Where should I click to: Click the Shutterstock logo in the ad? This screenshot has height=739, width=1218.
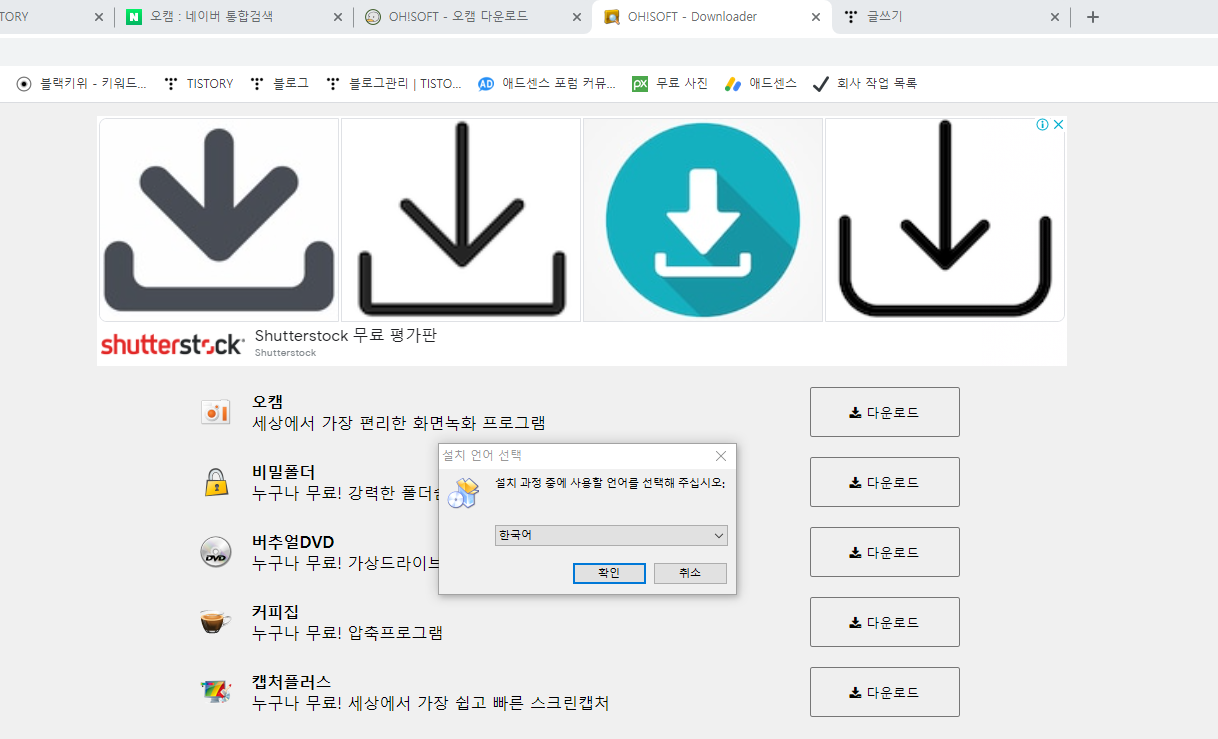click(x=172, y=345)
